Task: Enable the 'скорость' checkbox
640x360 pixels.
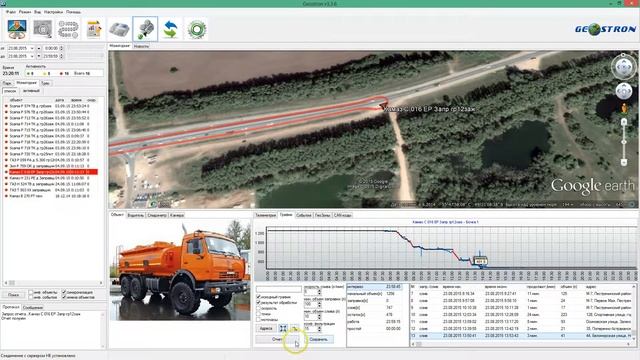Action: pyautogui.click(x=258, y=309)
